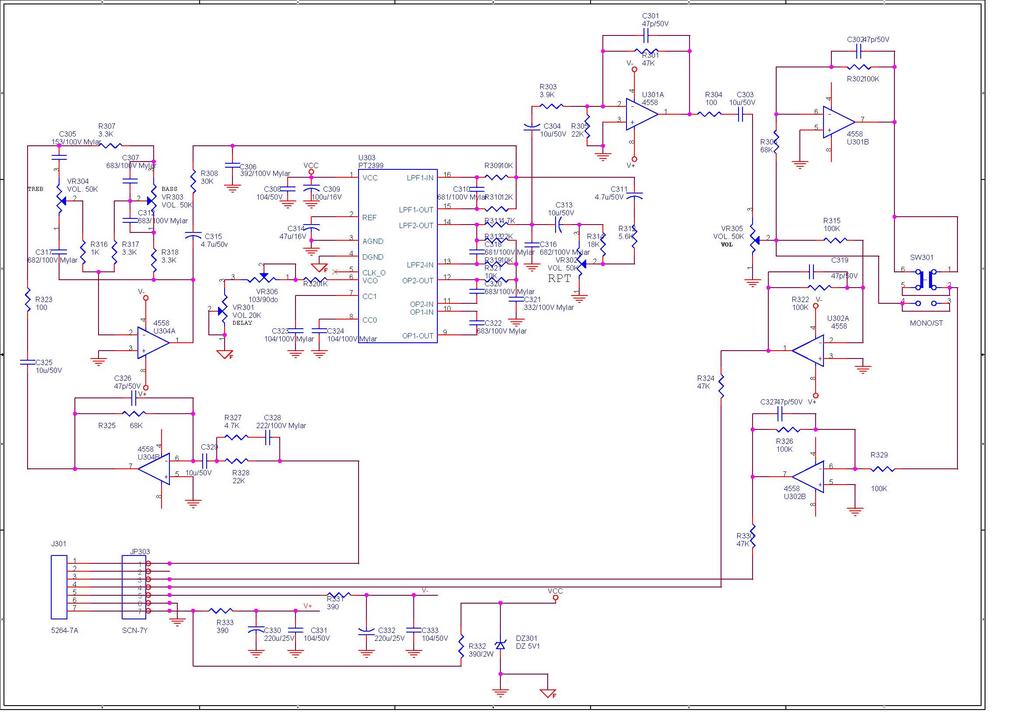The height and width of the screenshot is (724, 1024).
Task: Select the VR305 volume potentiometer symbol
Action: [754, 240]
